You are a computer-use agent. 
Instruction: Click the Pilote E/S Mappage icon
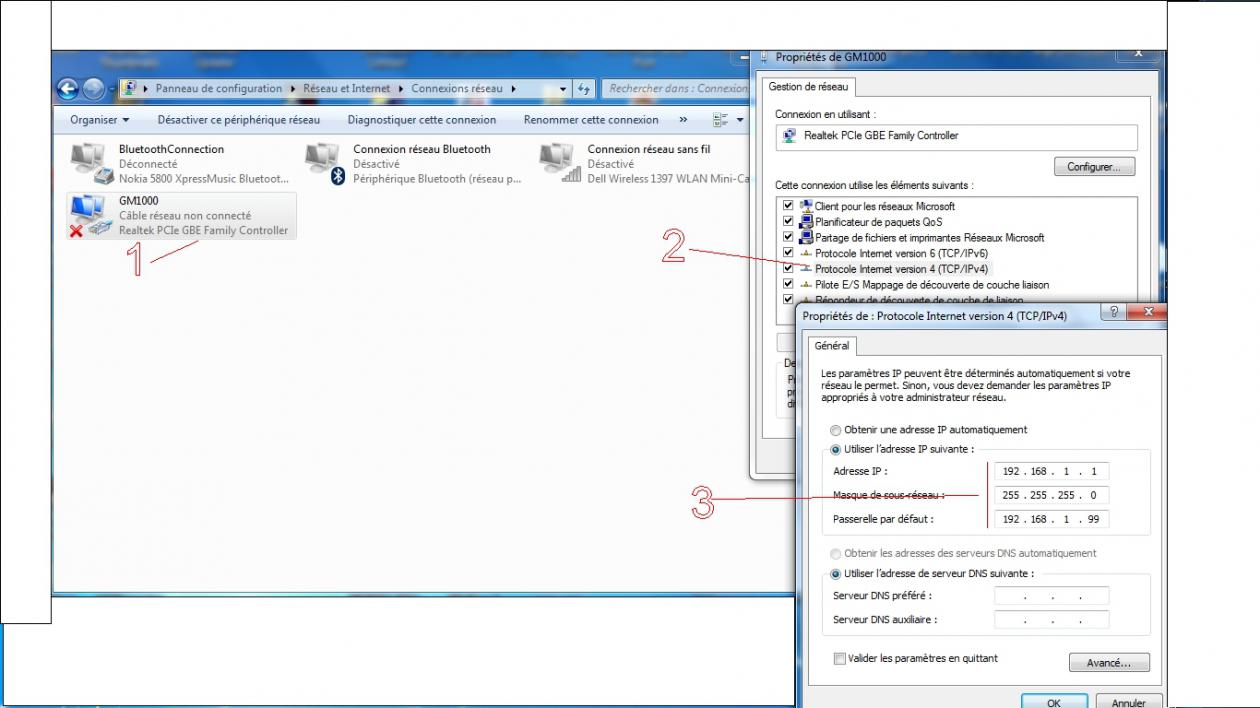click(x=806, y=285)
